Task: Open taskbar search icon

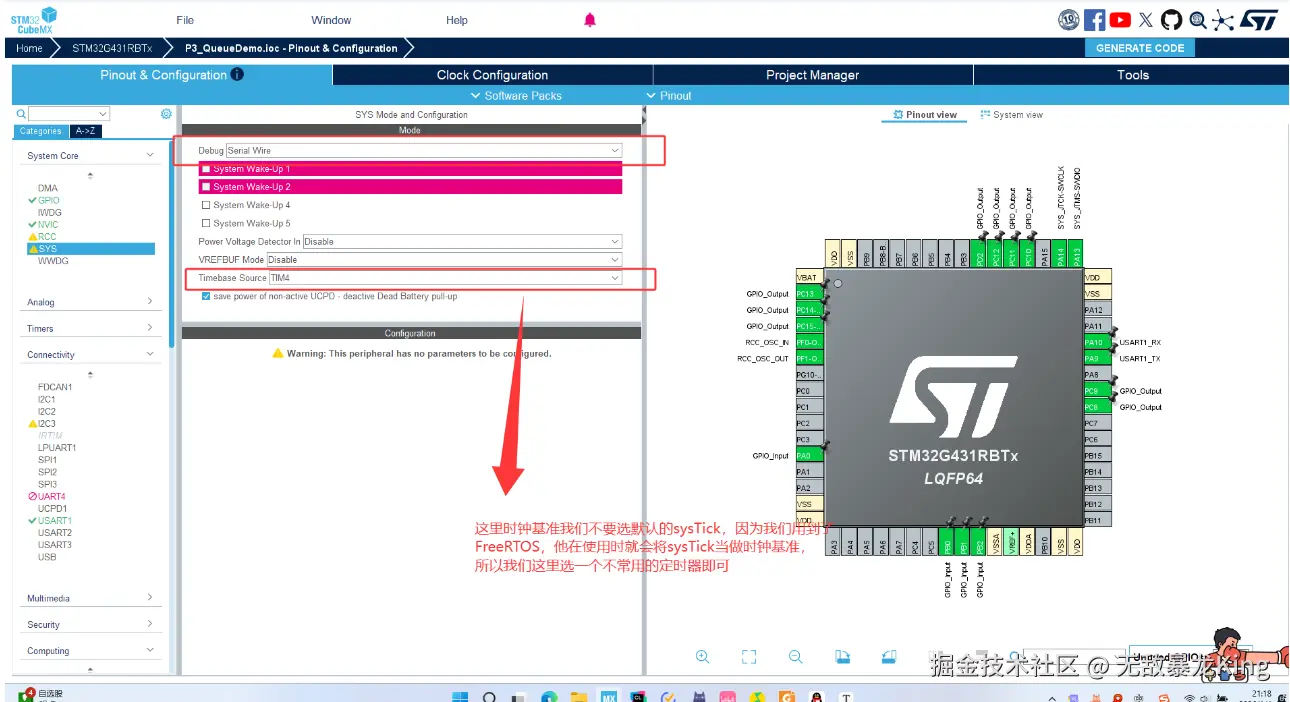Action: [490, 696]
